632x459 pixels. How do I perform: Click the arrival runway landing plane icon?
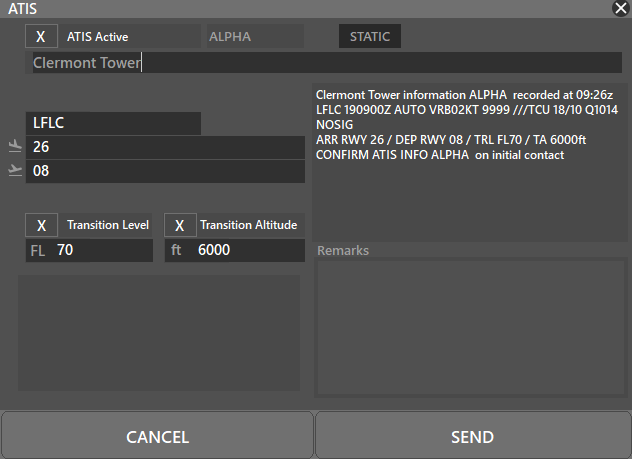(x=15, y=147)
